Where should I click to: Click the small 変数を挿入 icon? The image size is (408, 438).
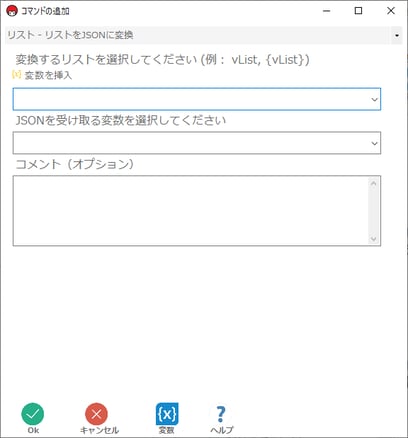pyautogui.click(x=16, y=75)
